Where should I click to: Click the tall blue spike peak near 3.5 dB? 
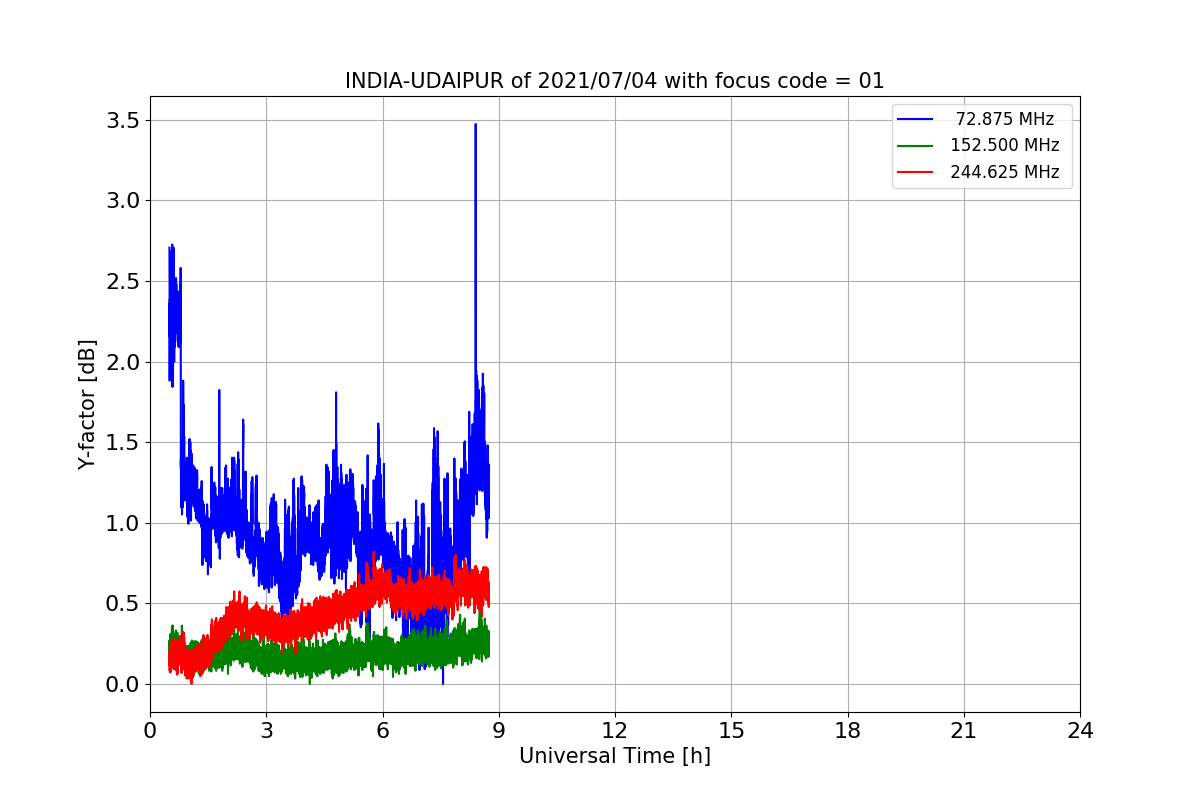(475, 126)
